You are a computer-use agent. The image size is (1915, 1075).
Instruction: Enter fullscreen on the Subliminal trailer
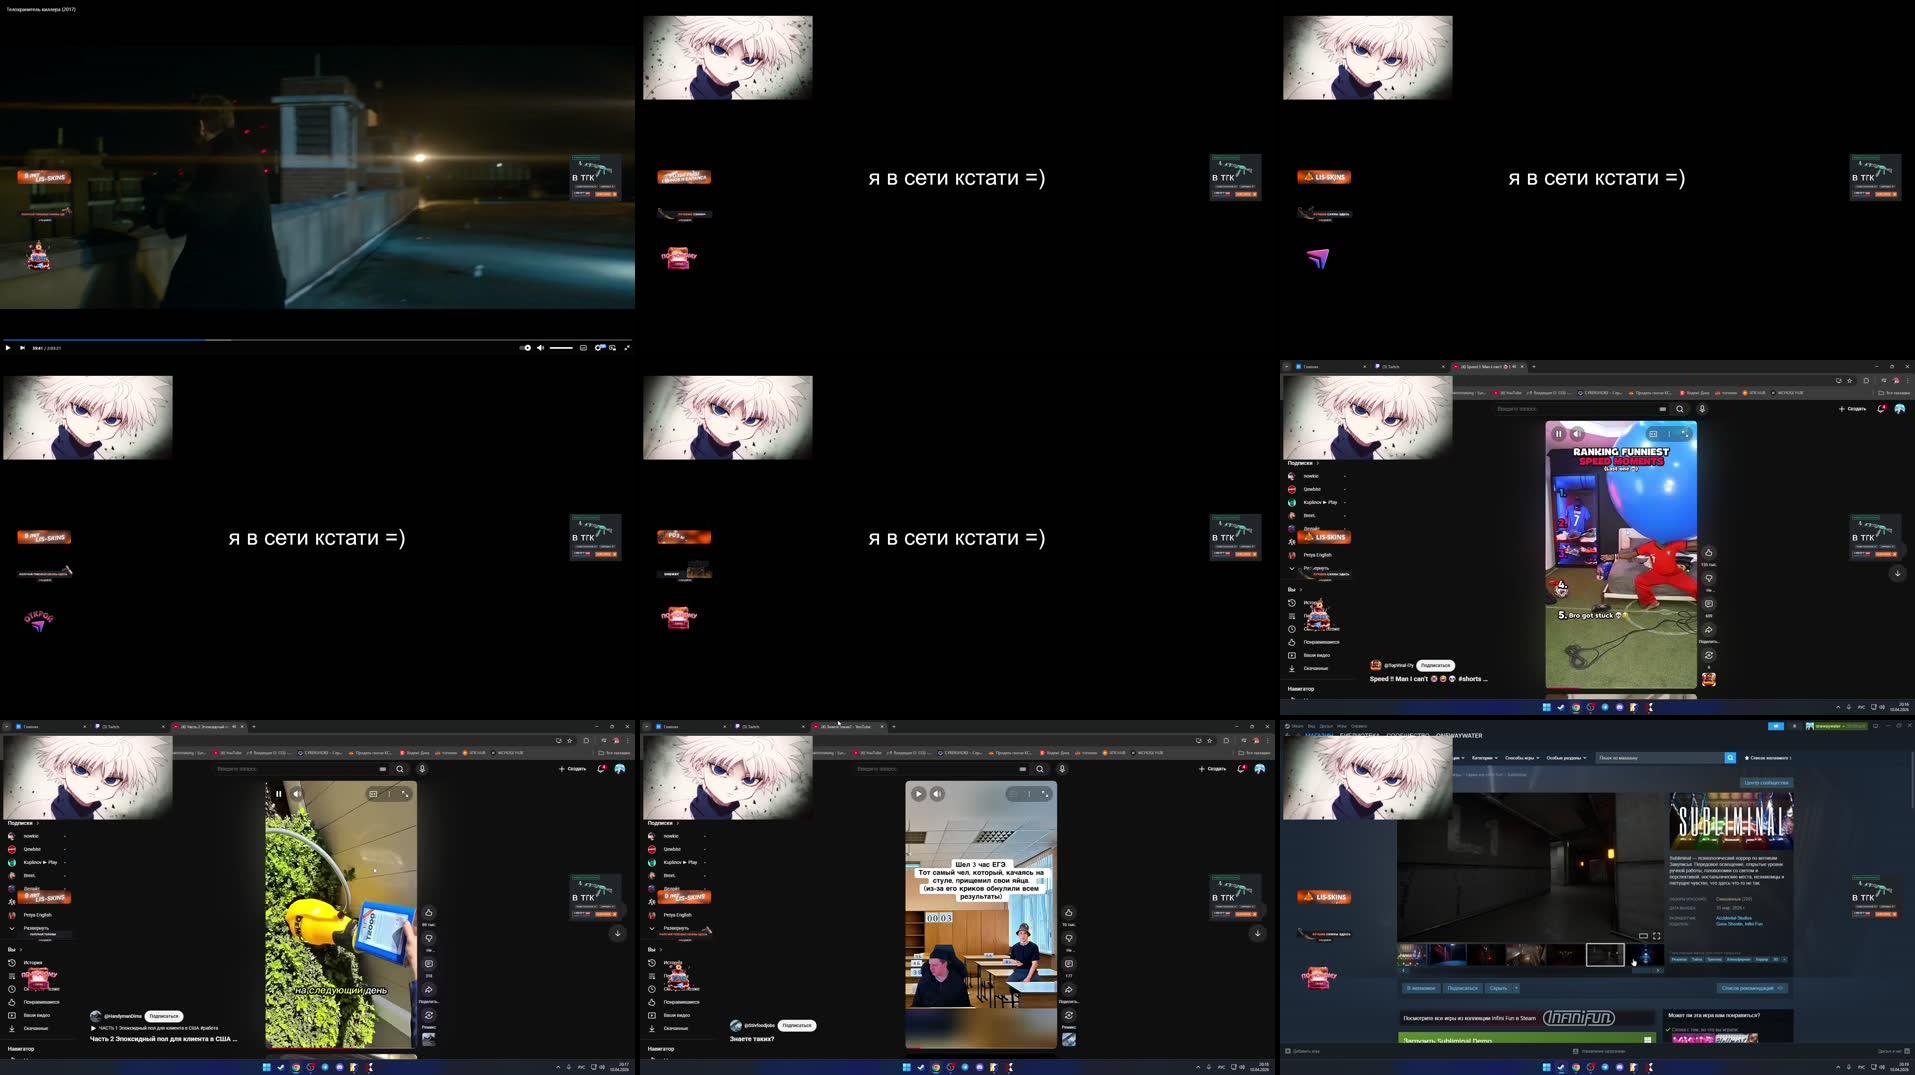click(x=1656, y=936)
